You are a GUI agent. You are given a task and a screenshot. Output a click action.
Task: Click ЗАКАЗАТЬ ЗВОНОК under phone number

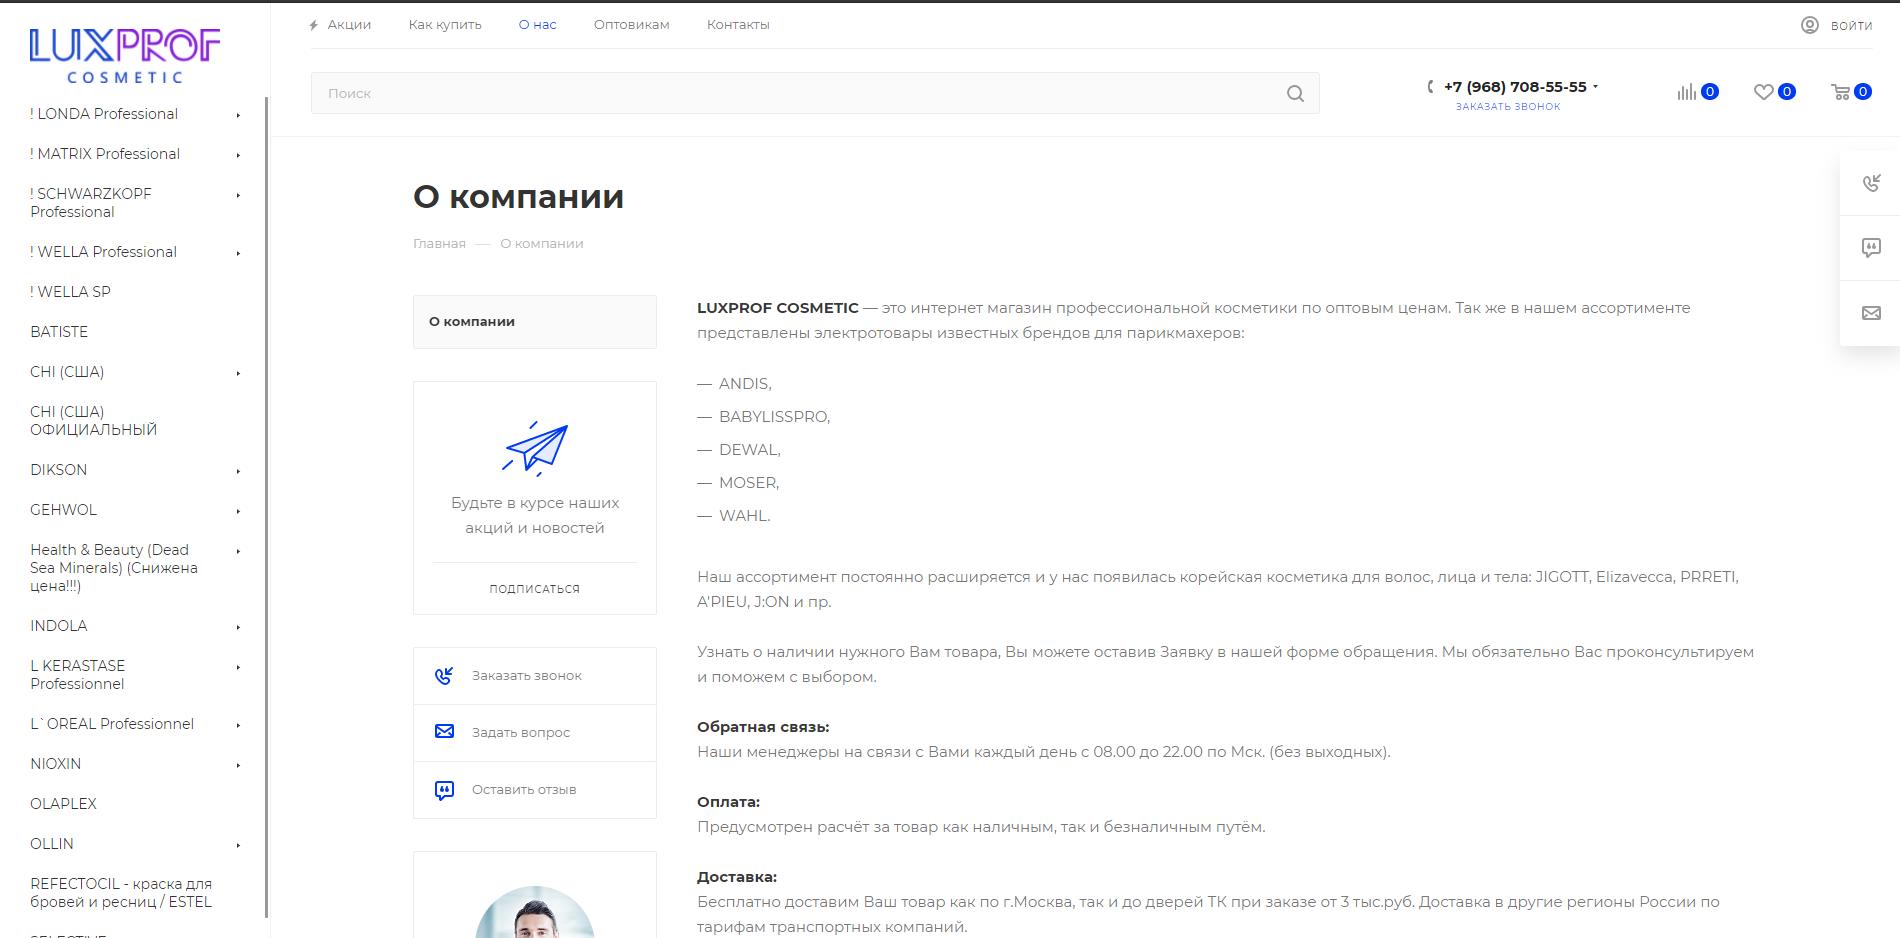[x=1508, y=107]
